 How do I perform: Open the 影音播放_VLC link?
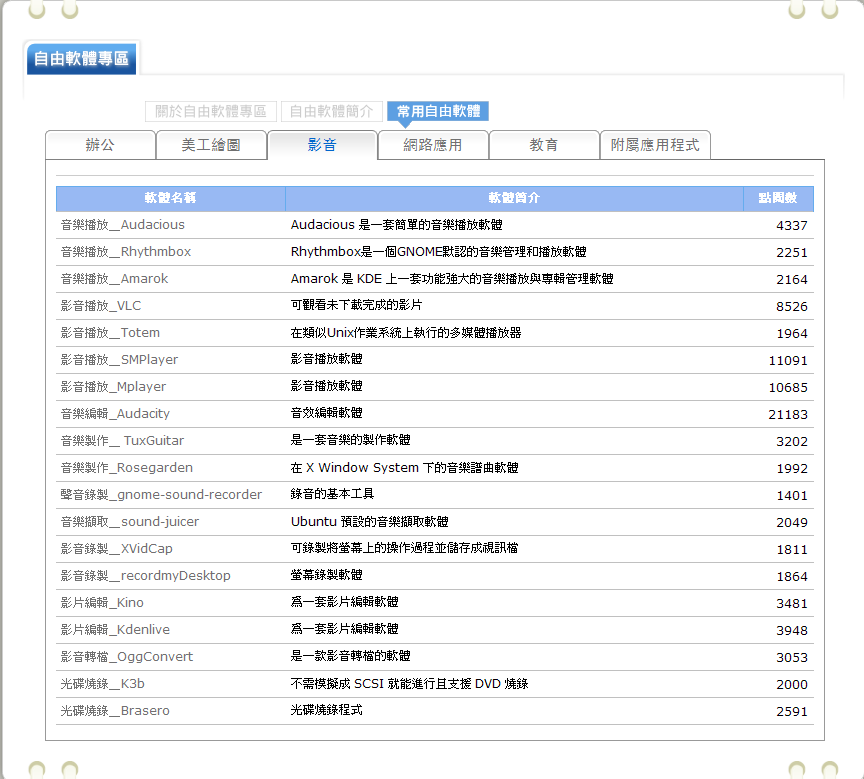click(101, 306)
